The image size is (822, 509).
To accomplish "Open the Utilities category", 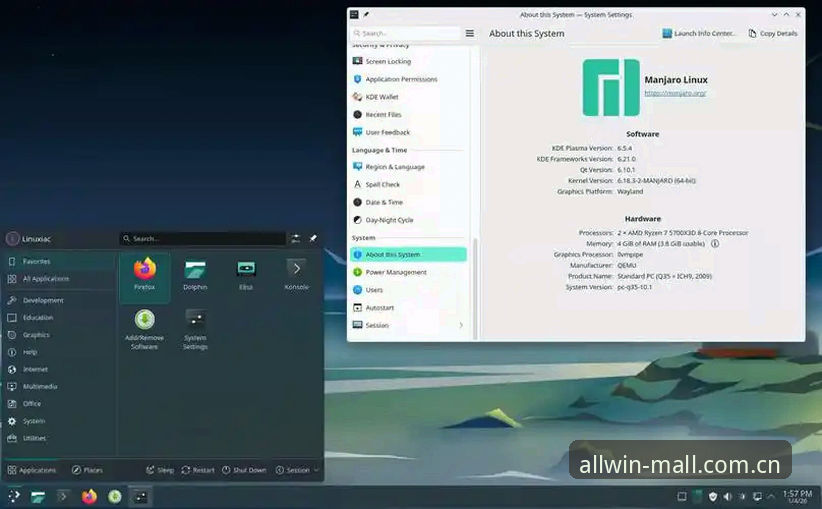I will pyautogui.click(x=58, y=438).
